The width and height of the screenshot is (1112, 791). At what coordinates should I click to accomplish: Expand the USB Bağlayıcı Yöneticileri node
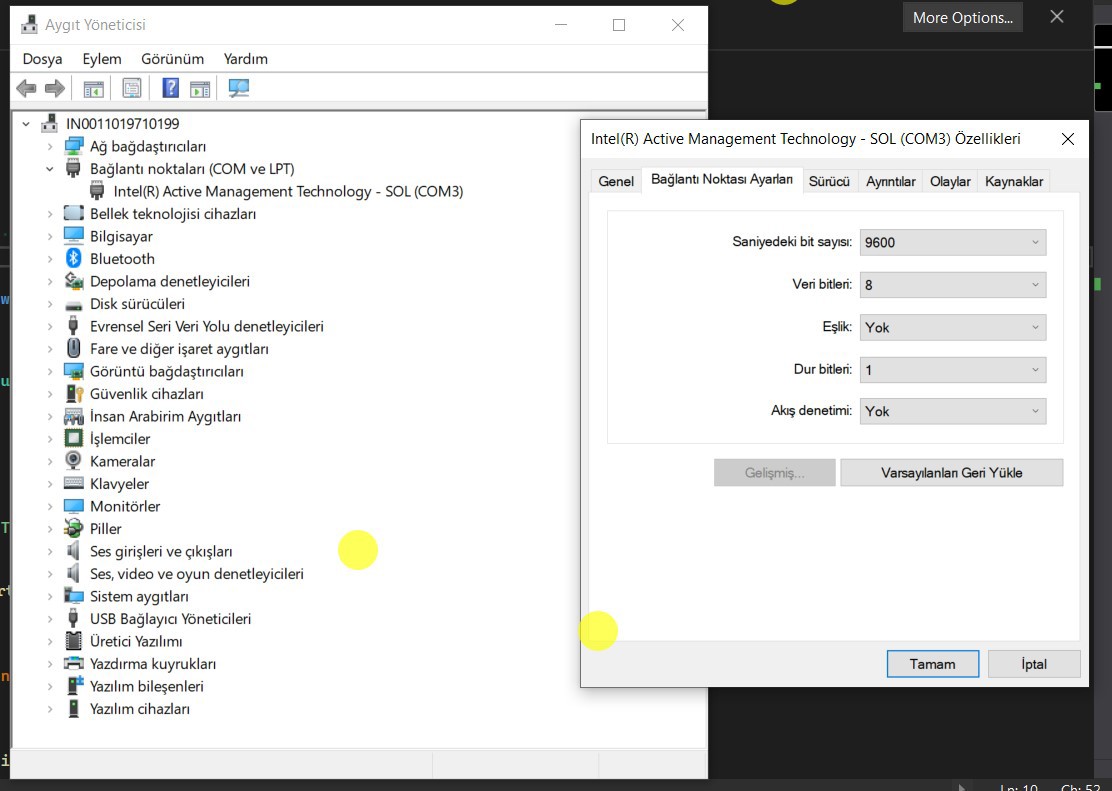tap(50, 619)
